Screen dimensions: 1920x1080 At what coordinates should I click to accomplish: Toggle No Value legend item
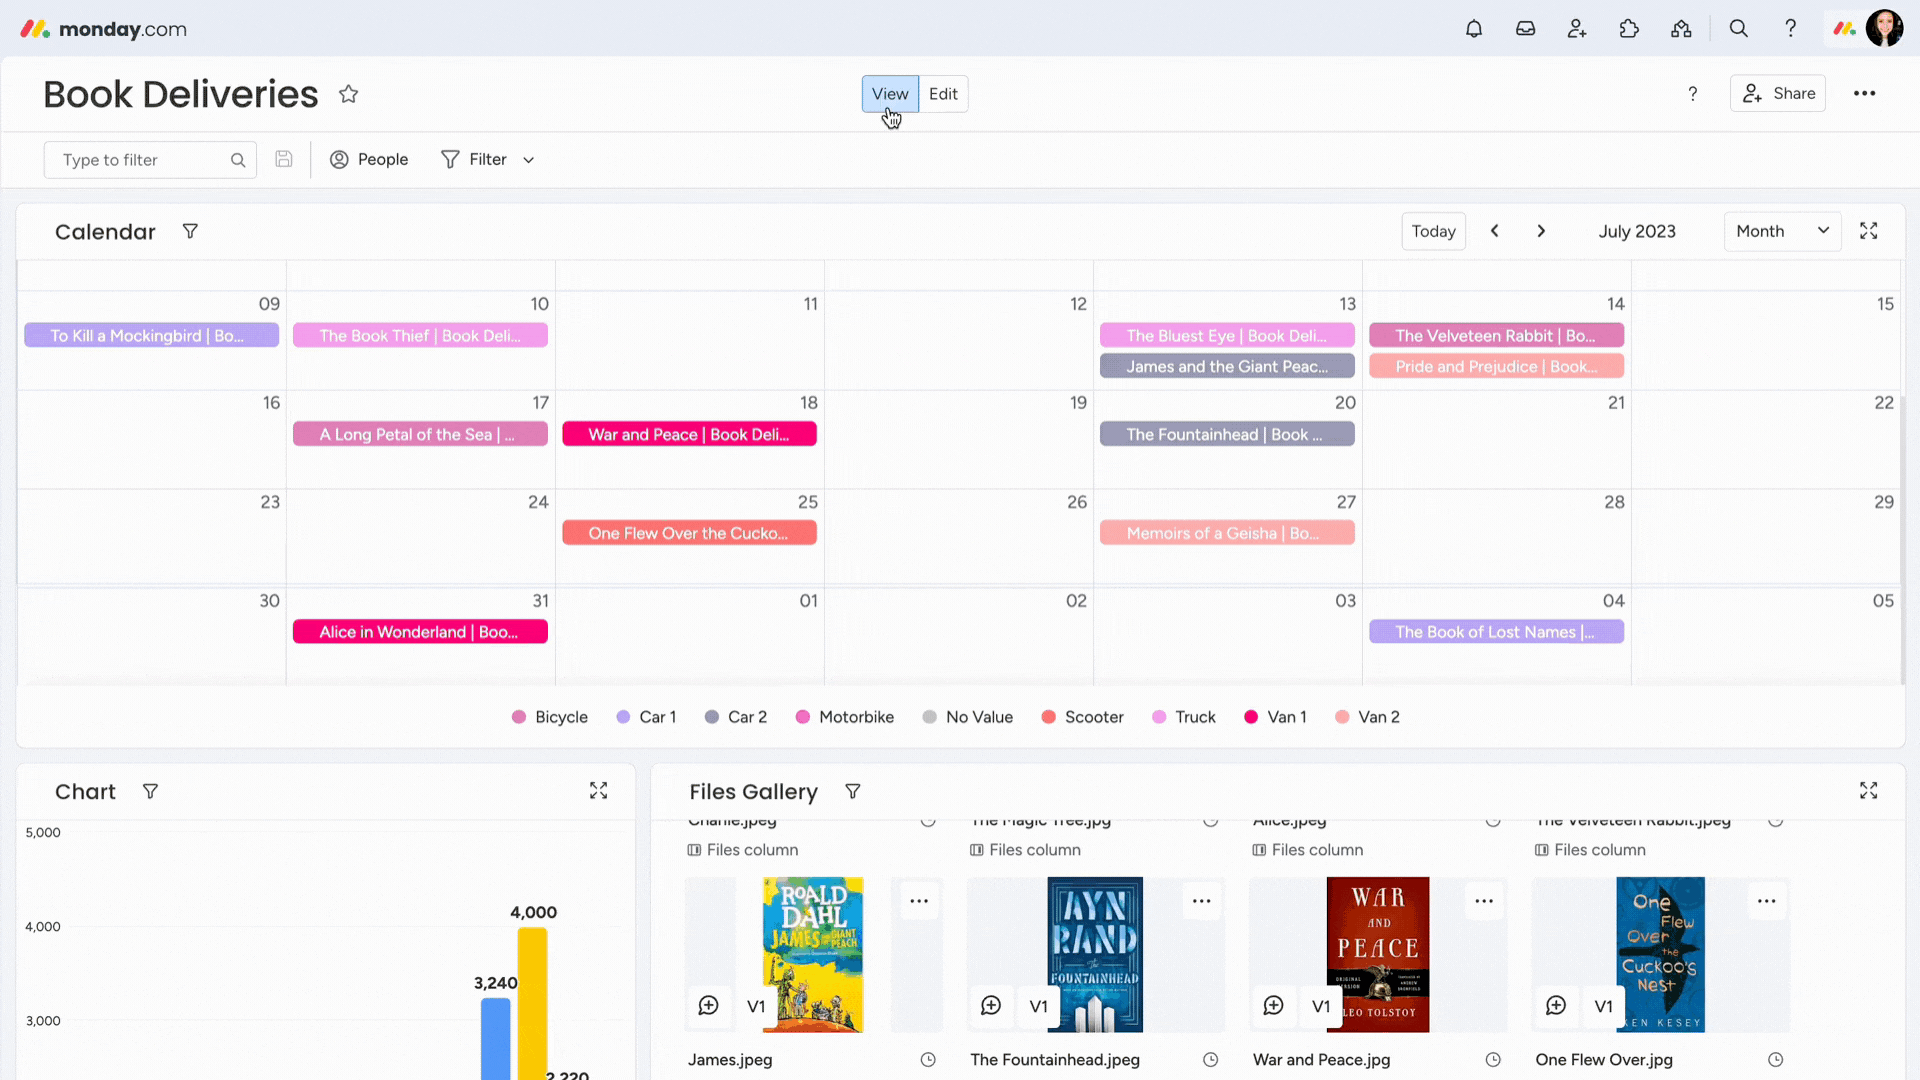(968, 717)
